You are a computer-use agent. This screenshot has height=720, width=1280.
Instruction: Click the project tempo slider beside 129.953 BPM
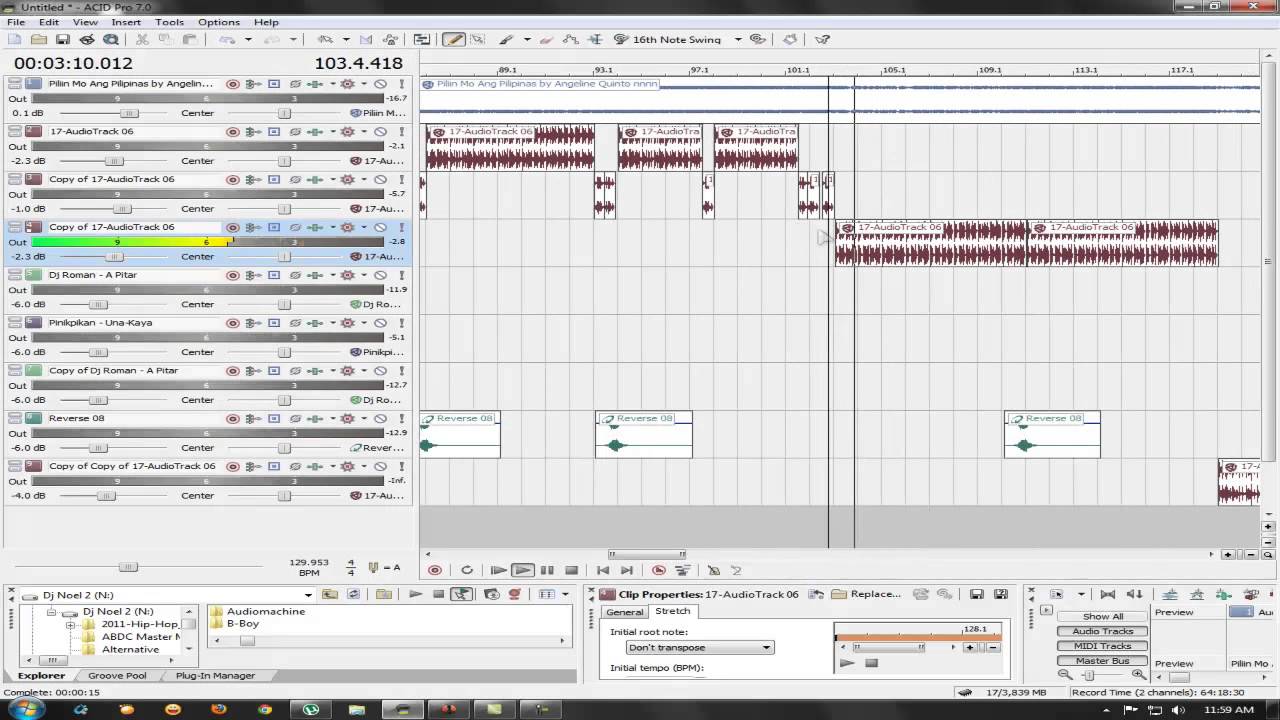pyautogui.click(x=128, y=567)
